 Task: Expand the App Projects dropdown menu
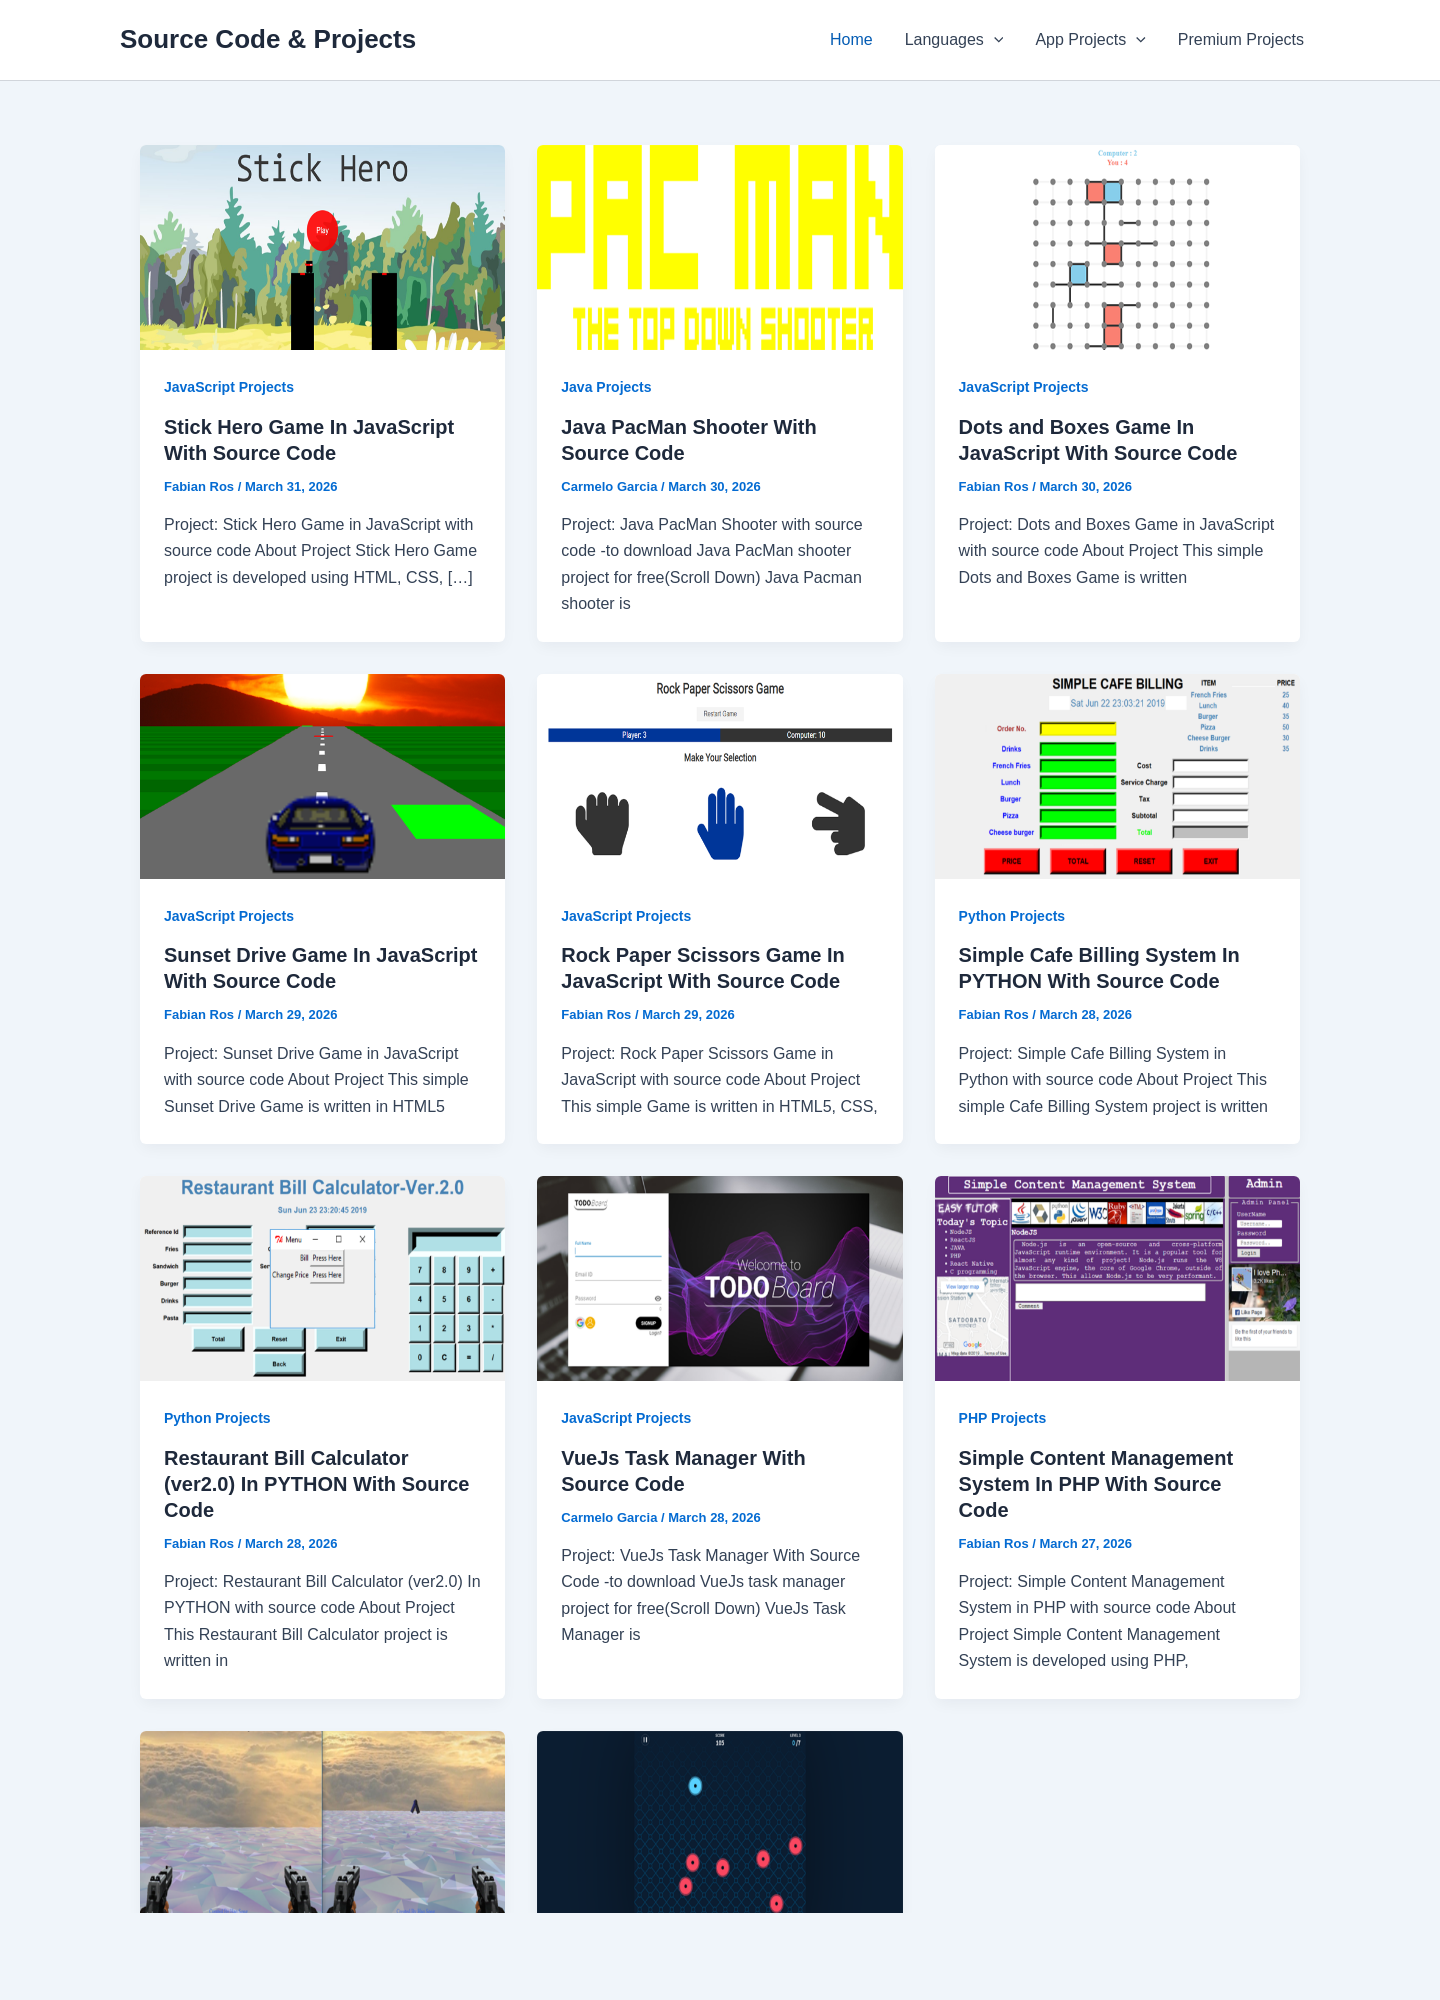(1090, 40)
